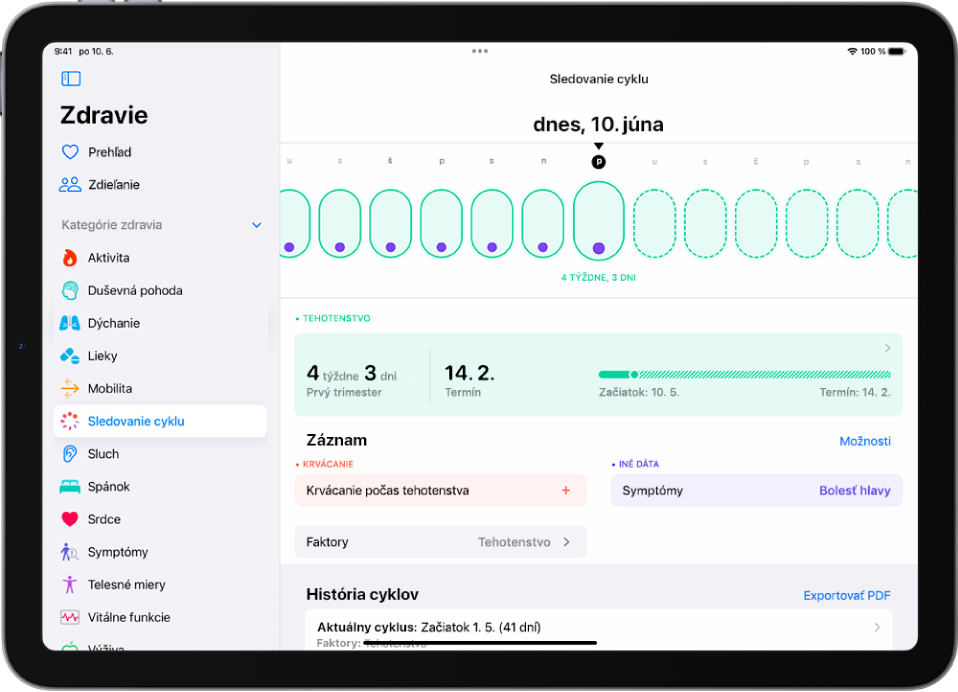Tap the three-dot multitasking icon

(x=480, y=51)
